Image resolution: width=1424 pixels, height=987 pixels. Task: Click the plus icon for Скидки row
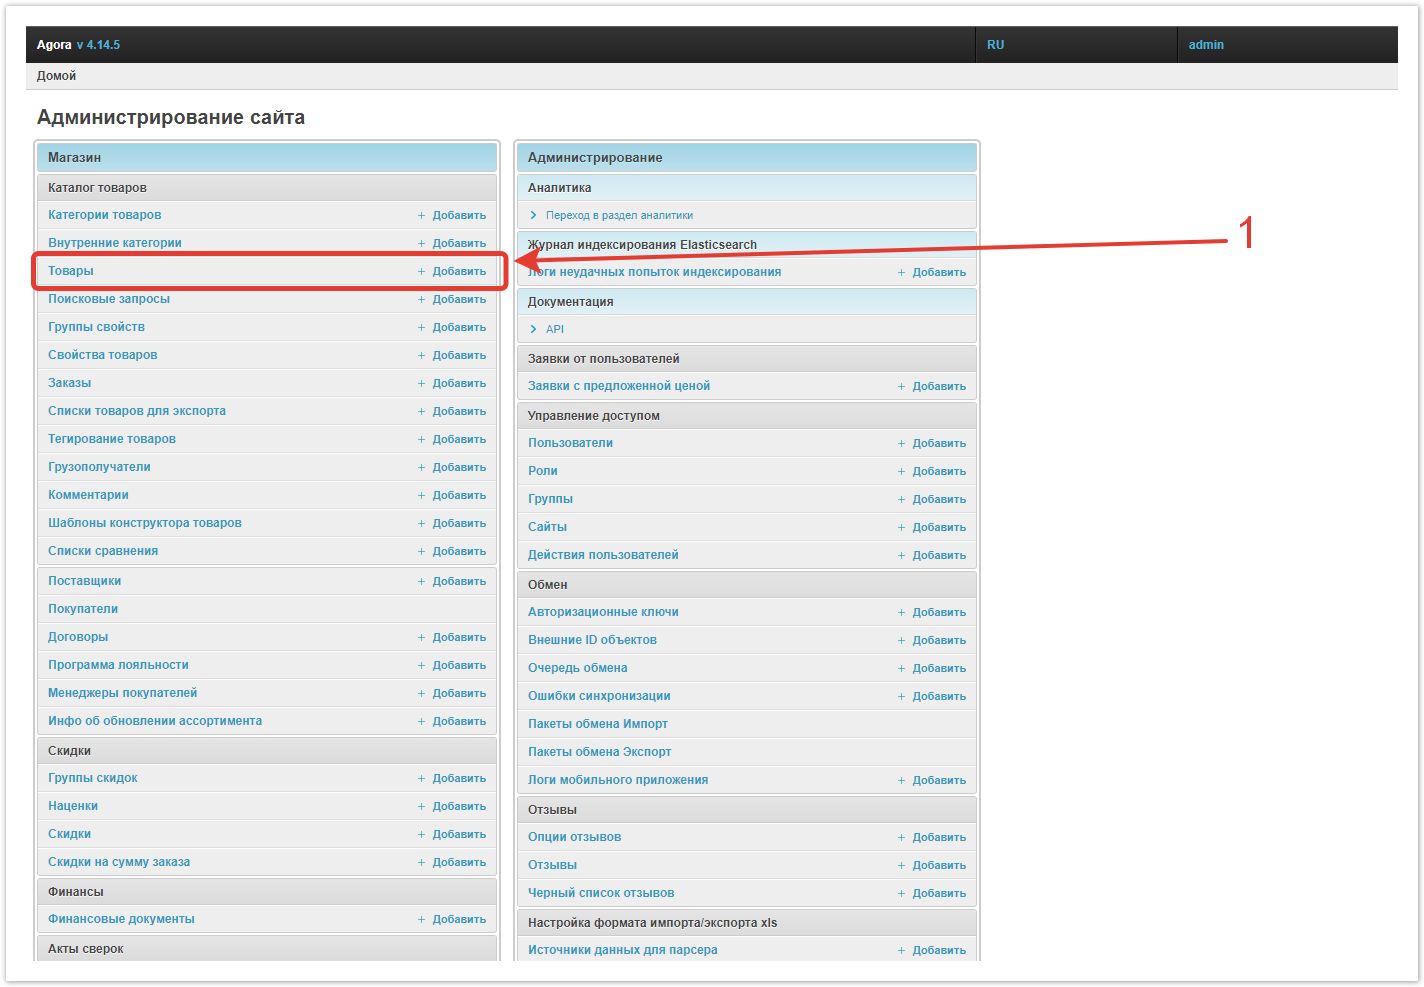[x=421, y=835]
